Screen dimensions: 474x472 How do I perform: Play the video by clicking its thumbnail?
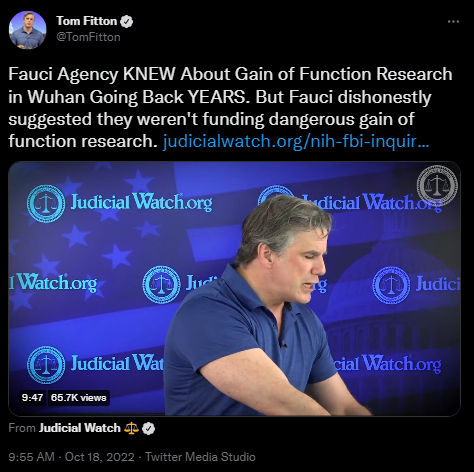pyautogui.click(x=234, y=289)
